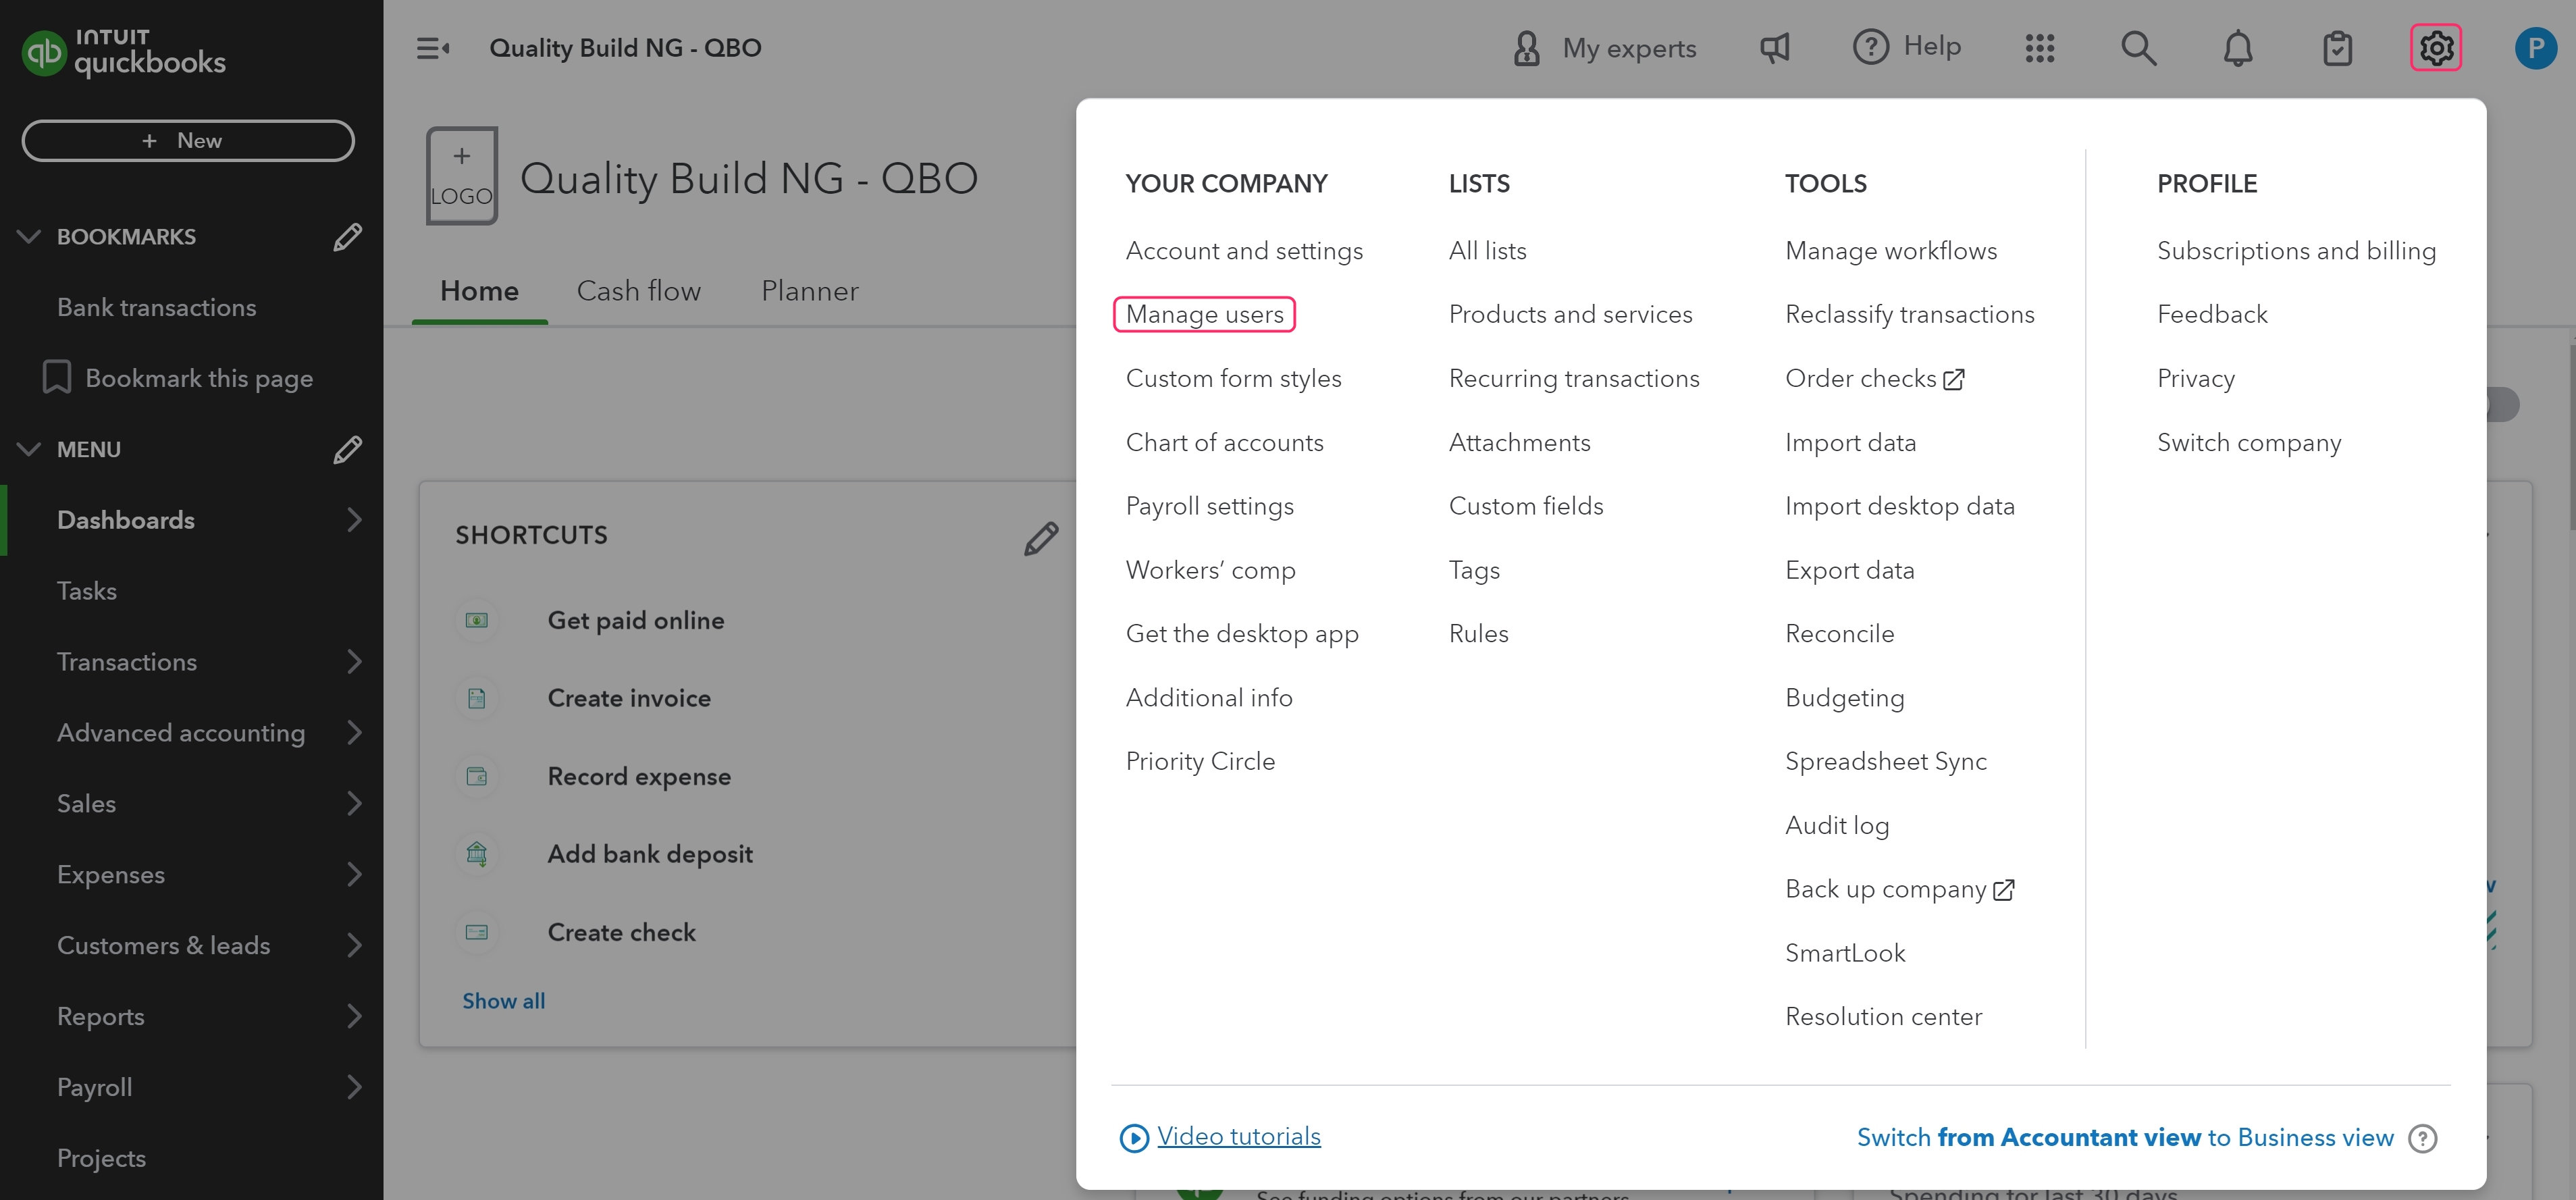Click the Create invoice shortcut icon

click(x=477, y=698)
